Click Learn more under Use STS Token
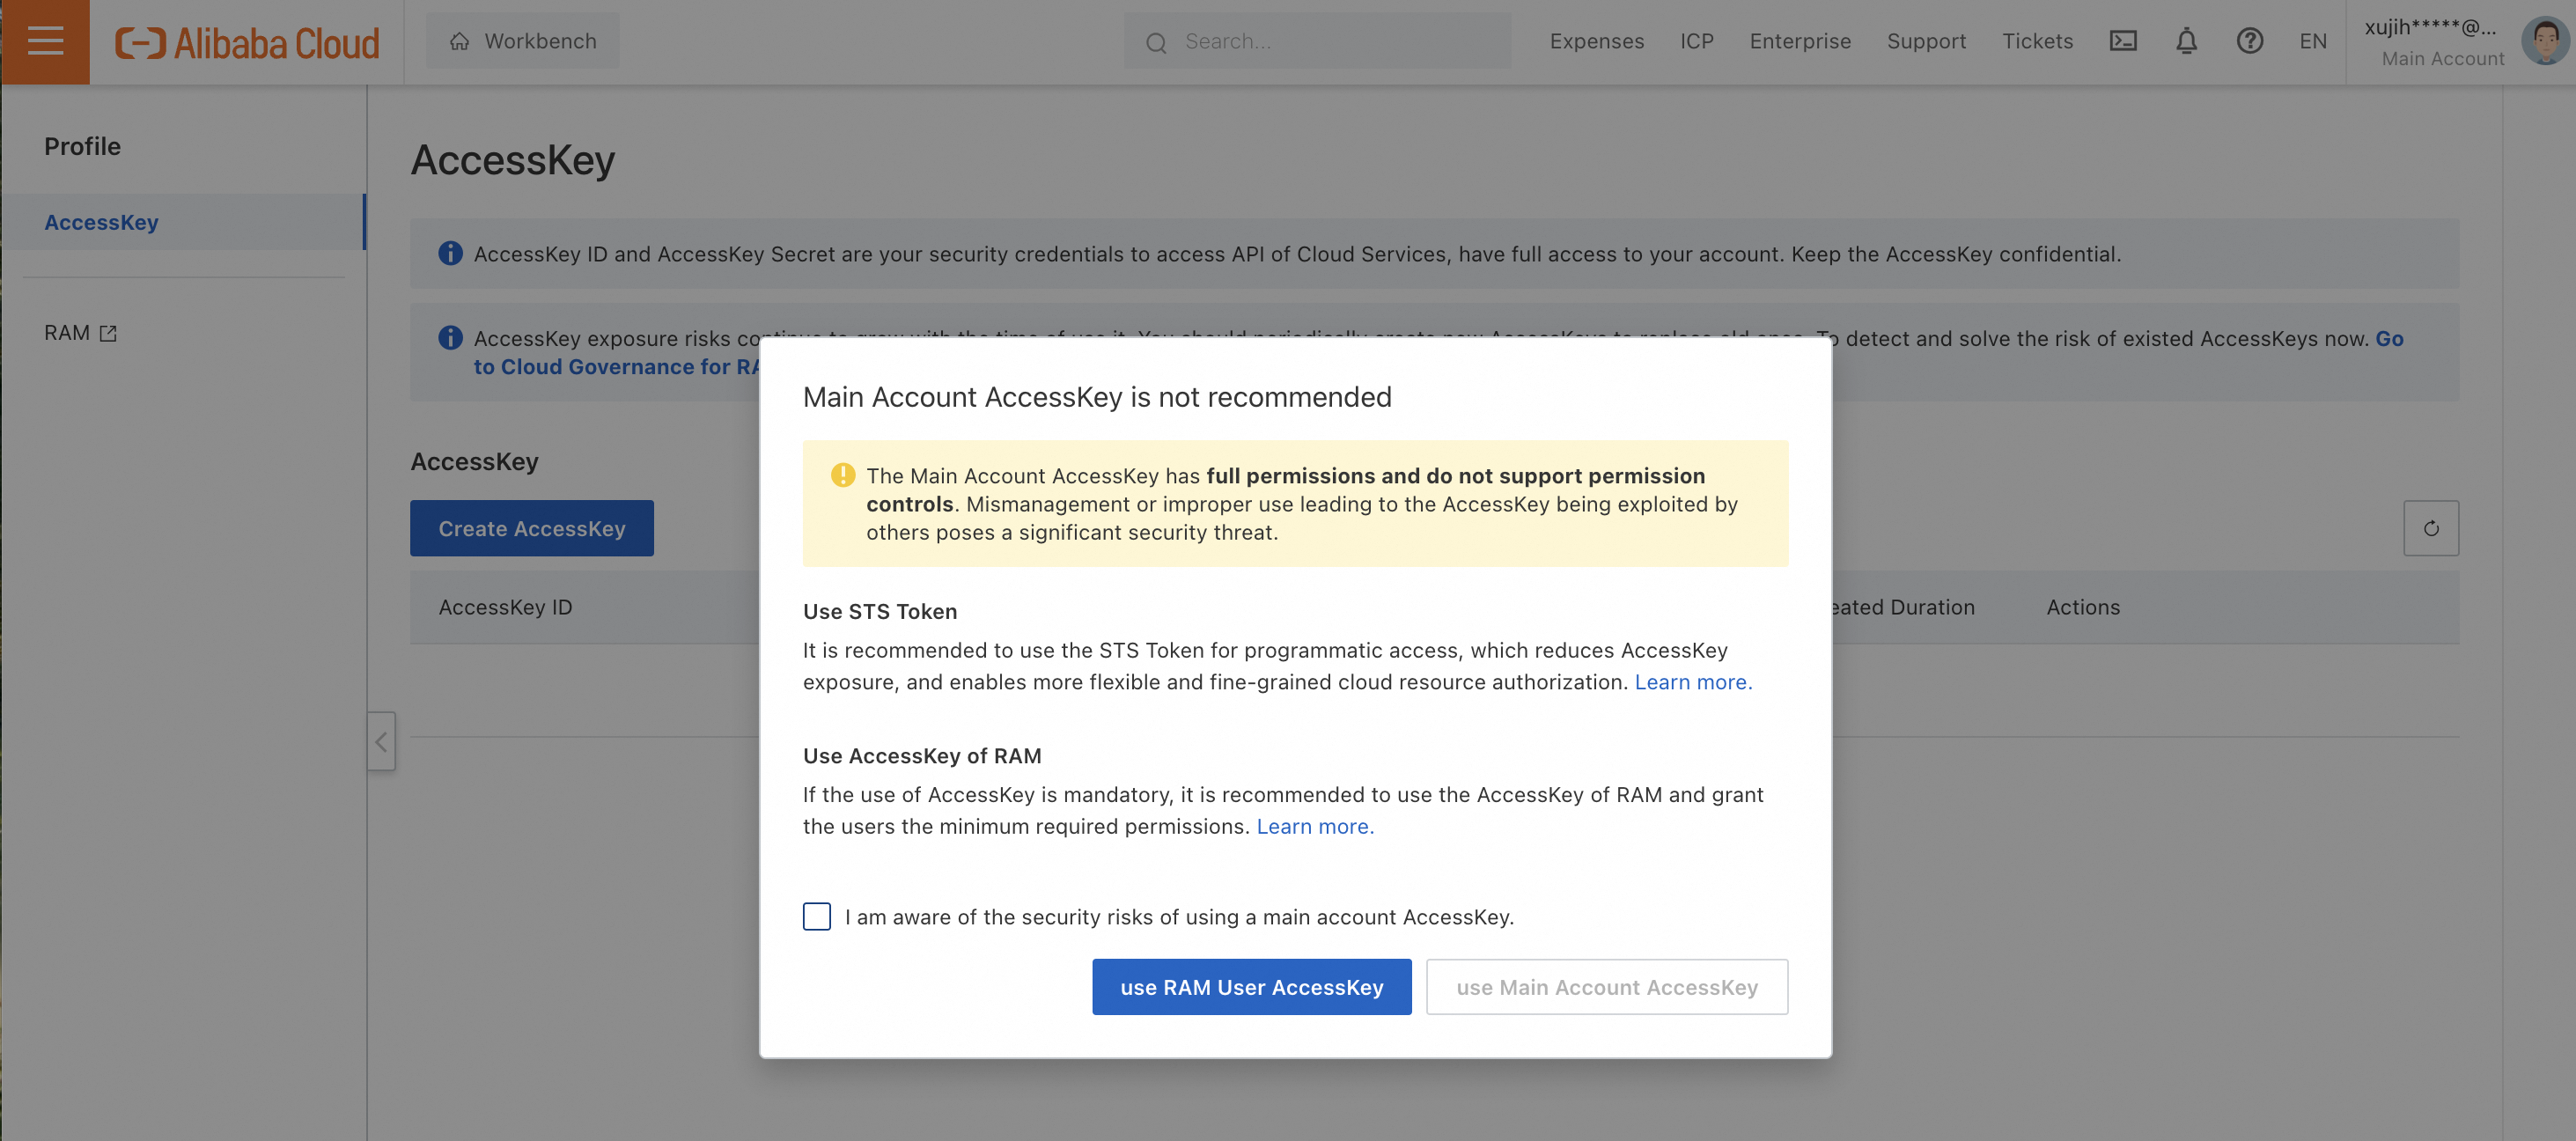 (1693, 682)
